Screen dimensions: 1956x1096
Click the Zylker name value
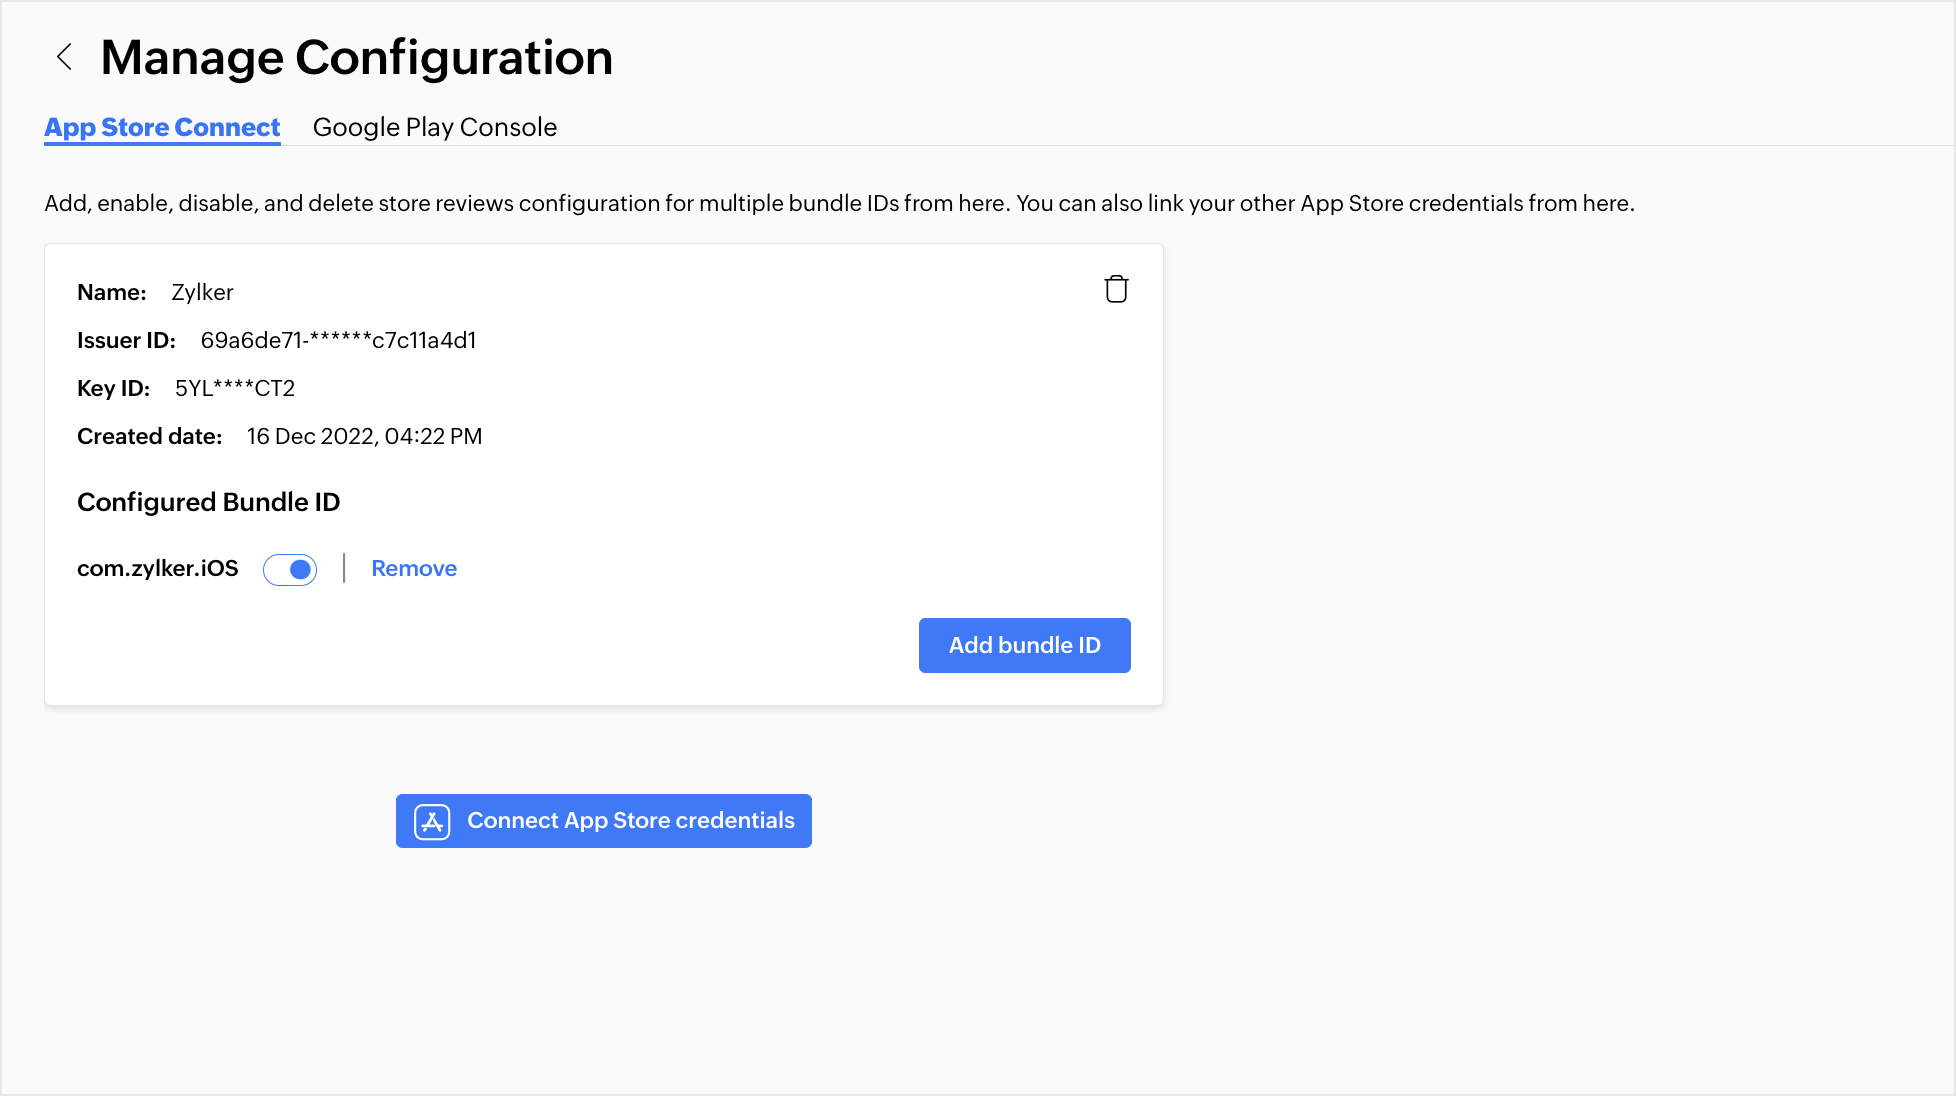(x=202, y=292)
